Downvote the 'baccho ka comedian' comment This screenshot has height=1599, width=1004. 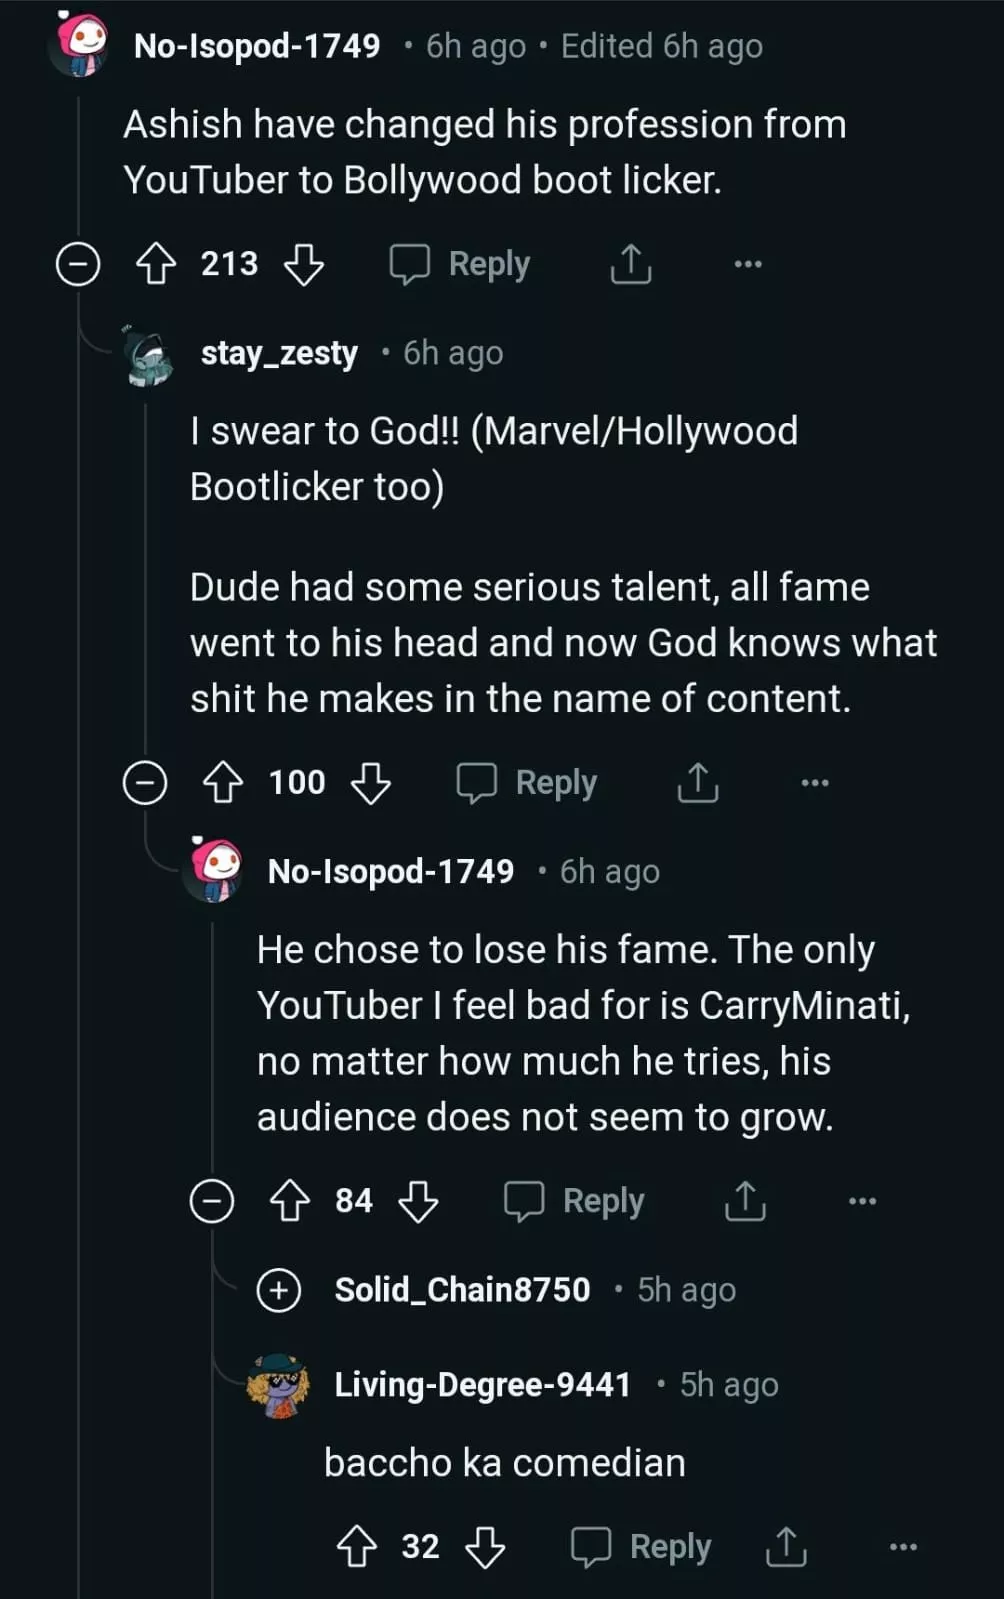(x=485, y=1547)
